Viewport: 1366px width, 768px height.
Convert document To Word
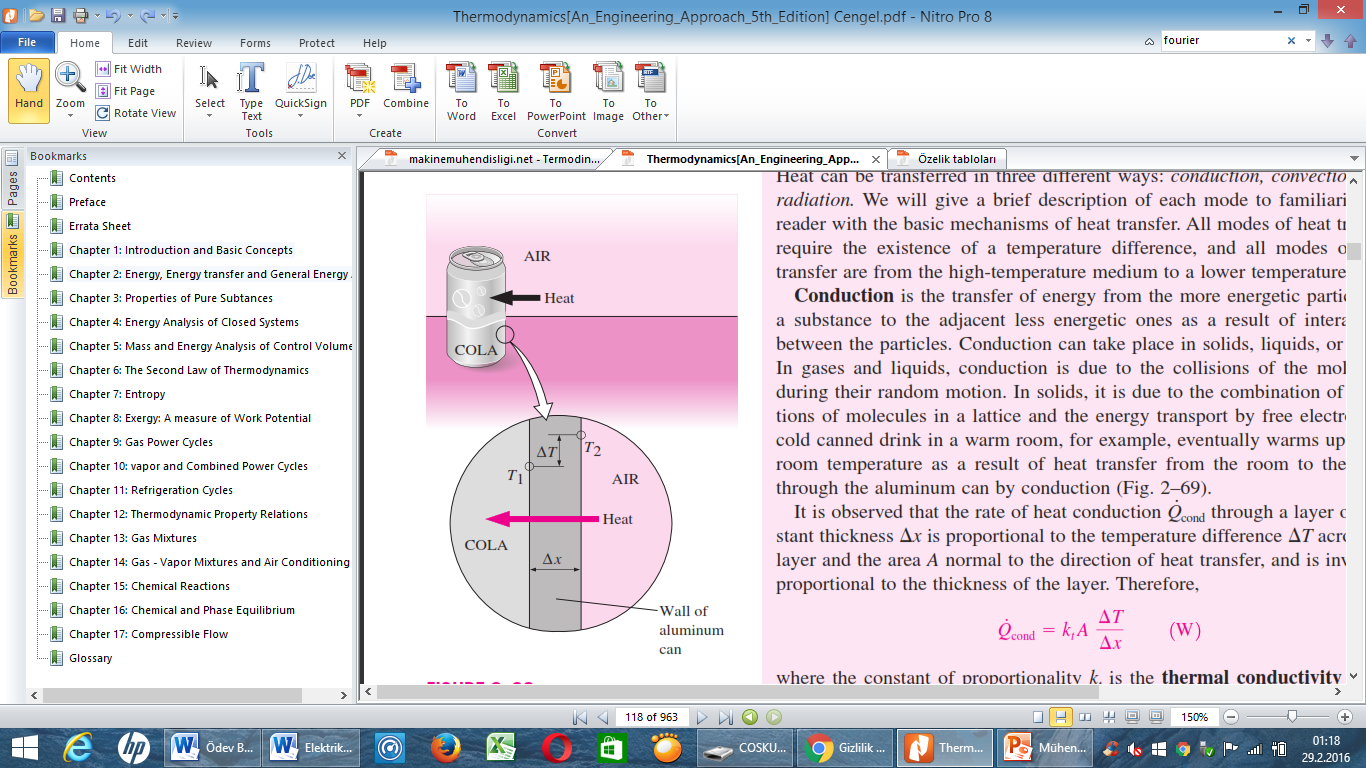461,91
